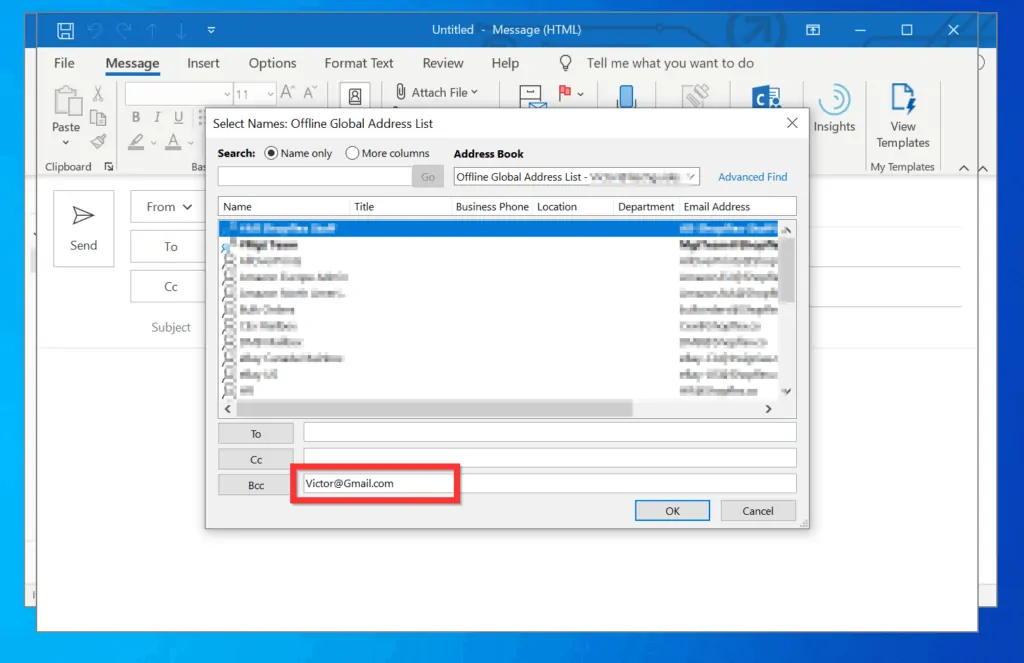The image size is (1024, 663).
Task: Click the Undo icon in quick access toolbar
Action: (95, 29)
